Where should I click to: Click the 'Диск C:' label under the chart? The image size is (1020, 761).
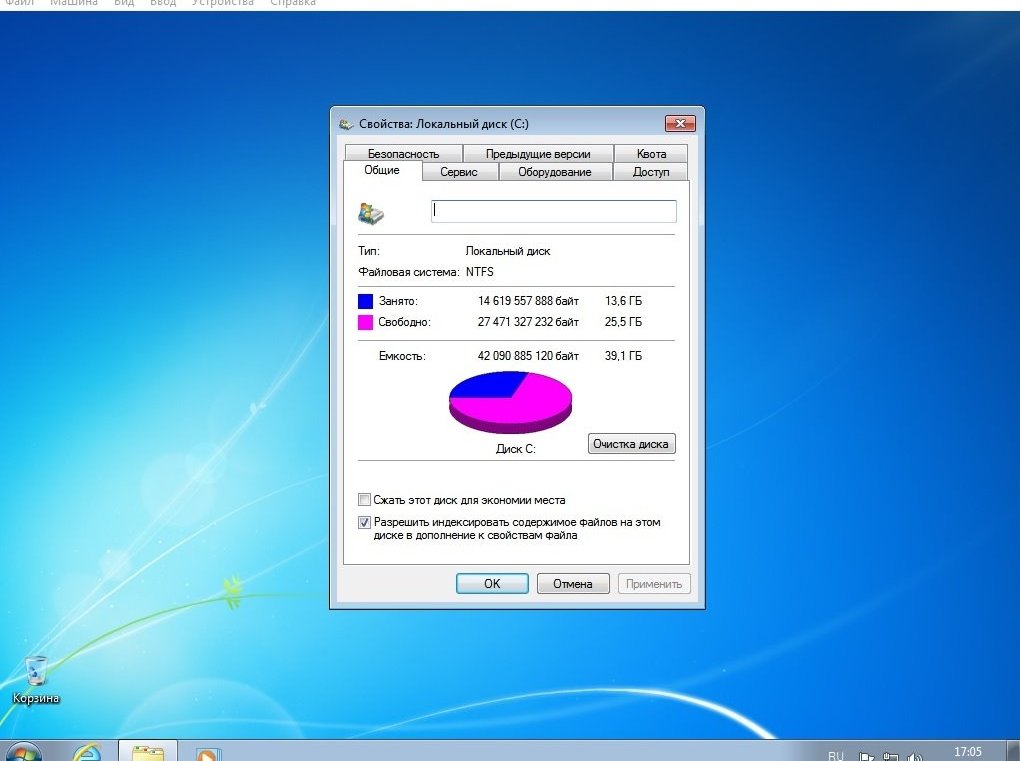coord(516,449)
